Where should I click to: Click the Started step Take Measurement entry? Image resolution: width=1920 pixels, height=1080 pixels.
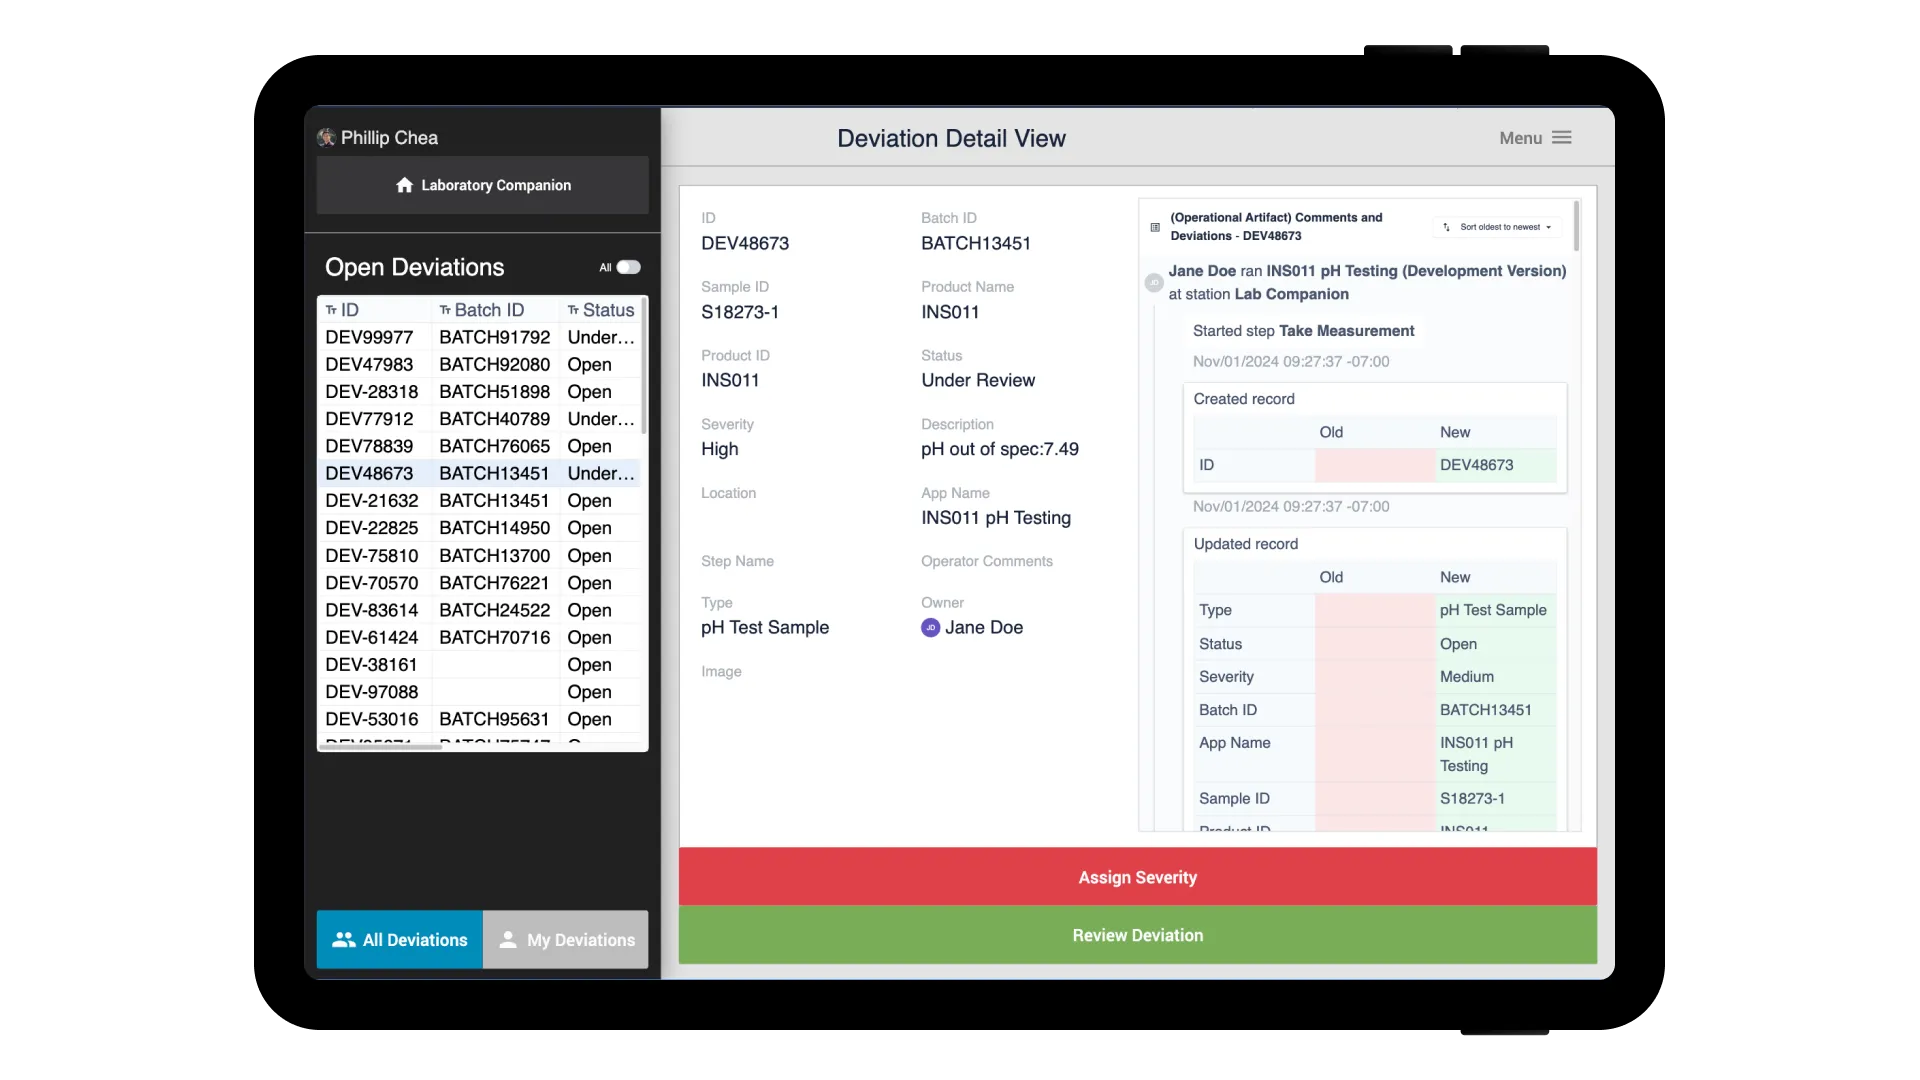coord(1303,331)
